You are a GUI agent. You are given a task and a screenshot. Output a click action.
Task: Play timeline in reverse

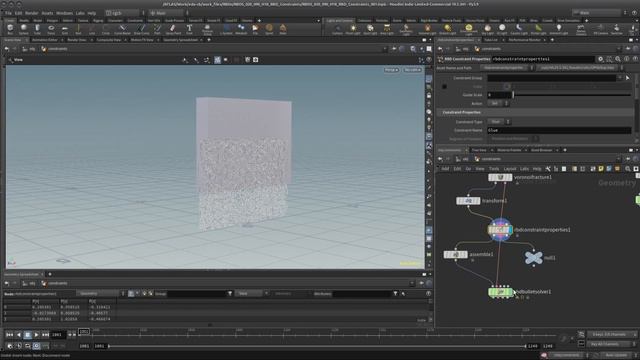tap(18, 335)
